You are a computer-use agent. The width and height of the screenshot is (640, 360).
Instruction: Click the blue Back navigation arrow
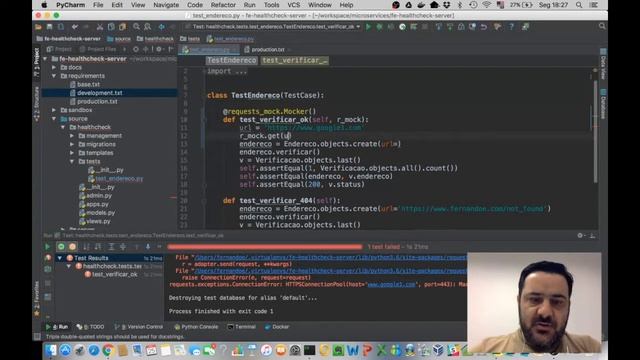(x=162, y=27)
